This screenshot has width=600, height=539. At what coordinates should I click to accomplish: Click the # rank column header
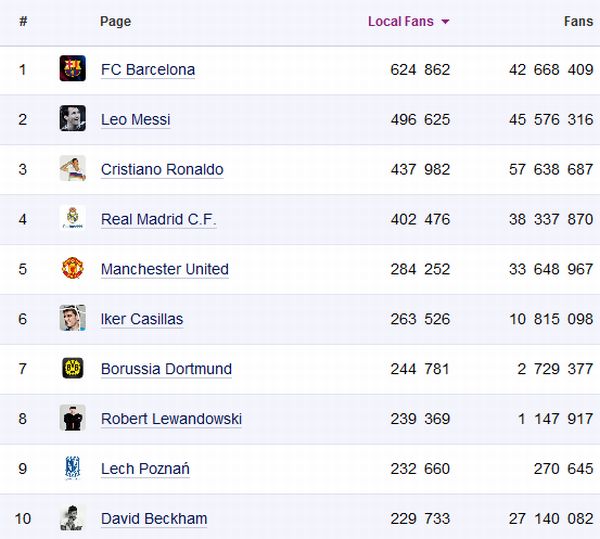[23, 21]
